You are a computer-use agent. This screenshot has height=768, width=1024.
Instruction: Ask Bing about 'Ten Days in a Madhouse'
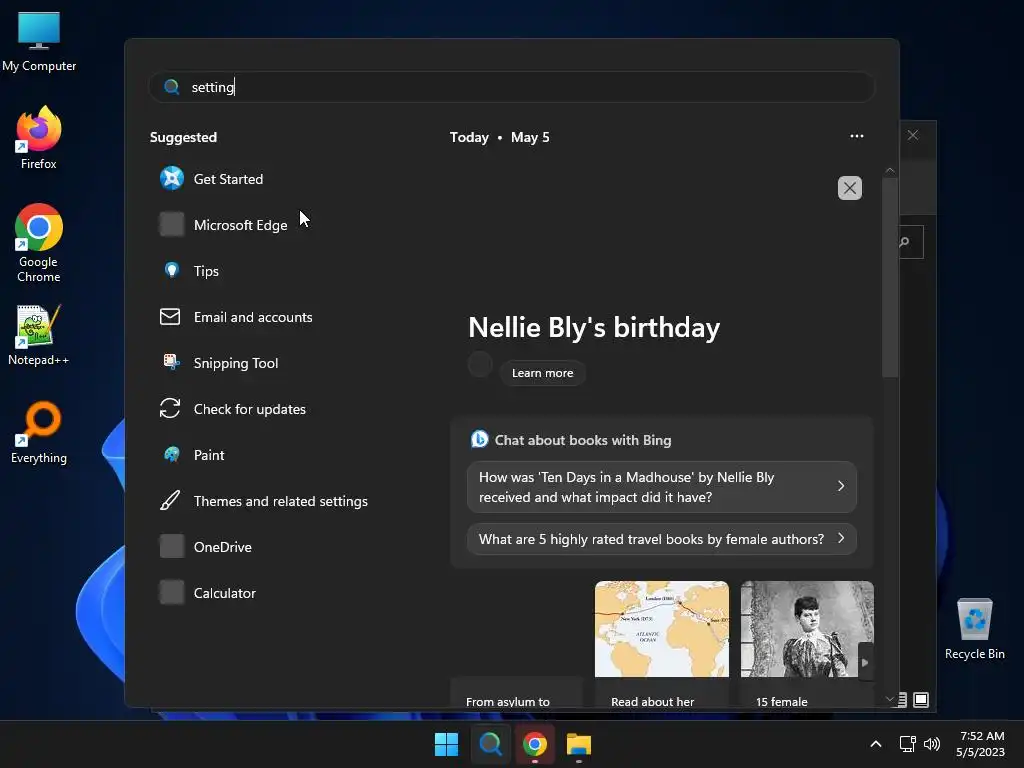(x=662, y=487)
